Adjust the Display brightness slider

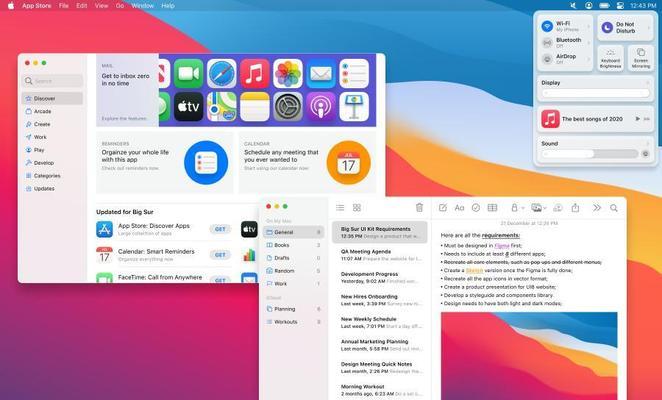pyautogui.click(x=595, y=93)
